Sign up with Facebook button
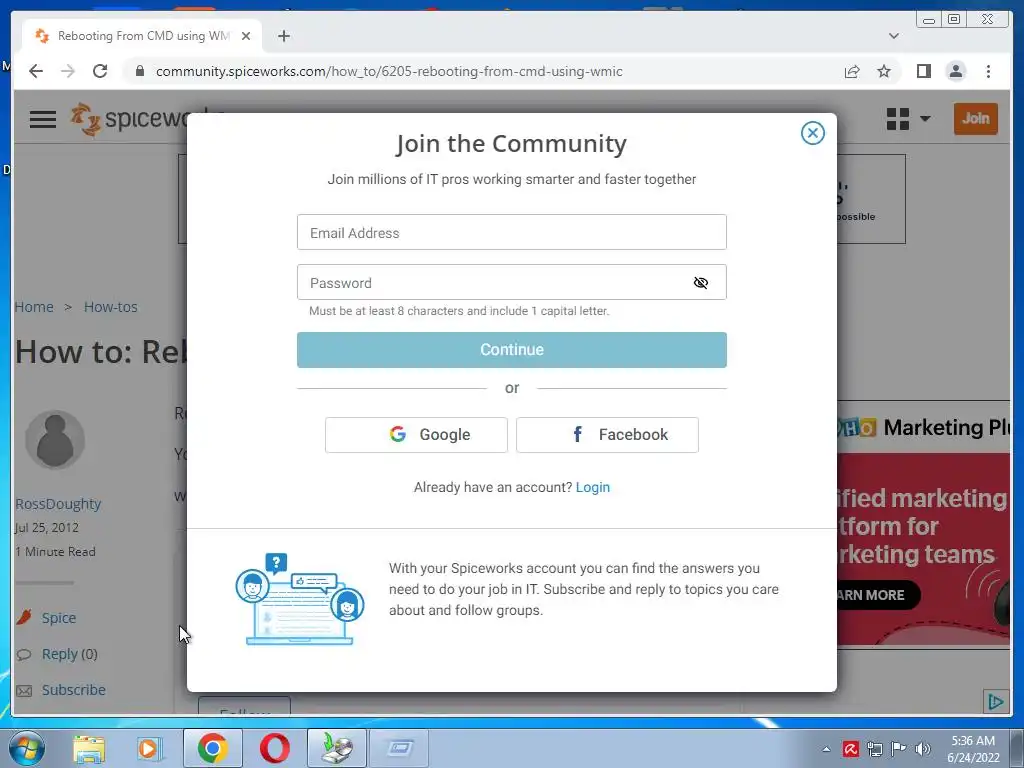 click(607, 435)
